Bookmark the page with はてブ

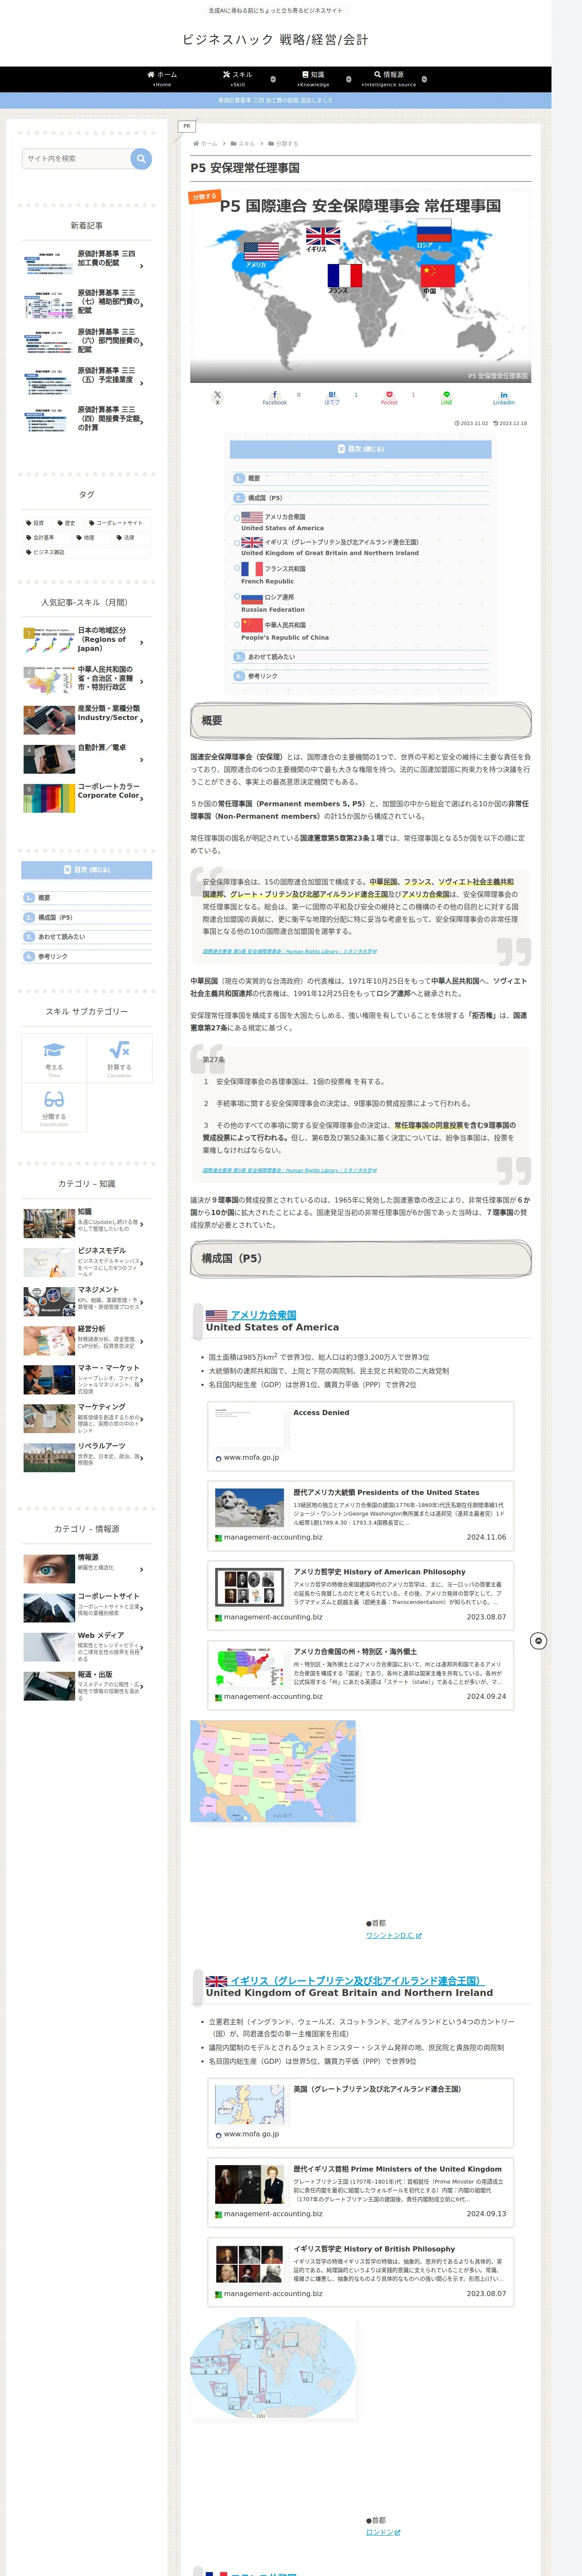[332, 397]
